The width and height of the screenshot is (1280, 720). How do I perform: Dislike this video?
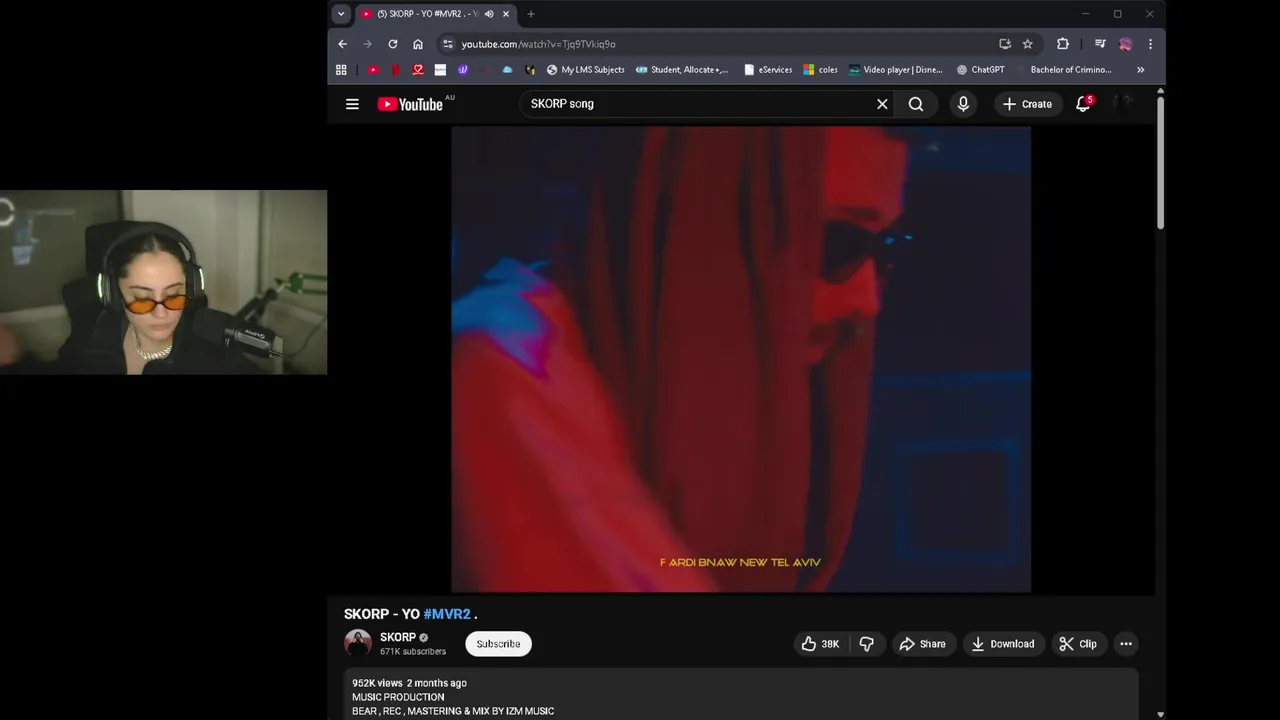point(866,644)
